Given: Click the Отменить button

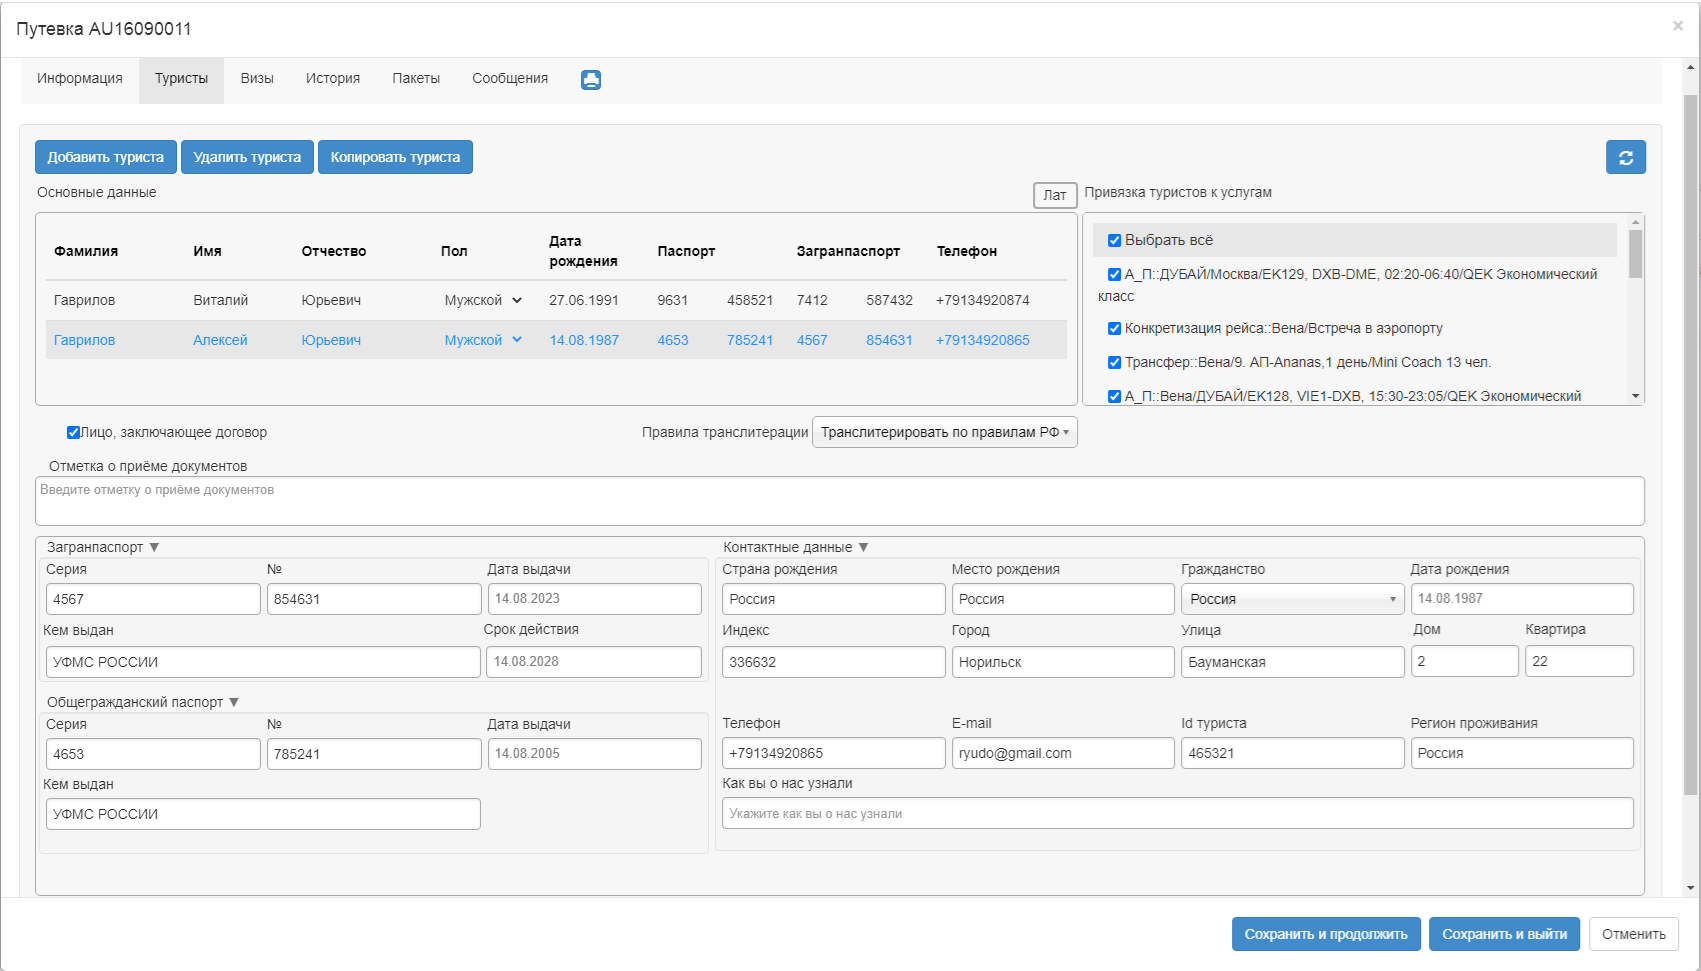Looking at the screenshot, I should [1633, 934].
